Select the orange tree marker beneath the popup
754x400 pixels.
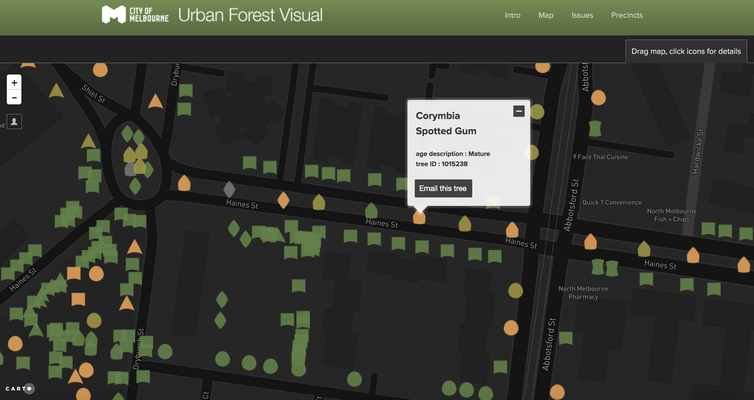point(419,216)
